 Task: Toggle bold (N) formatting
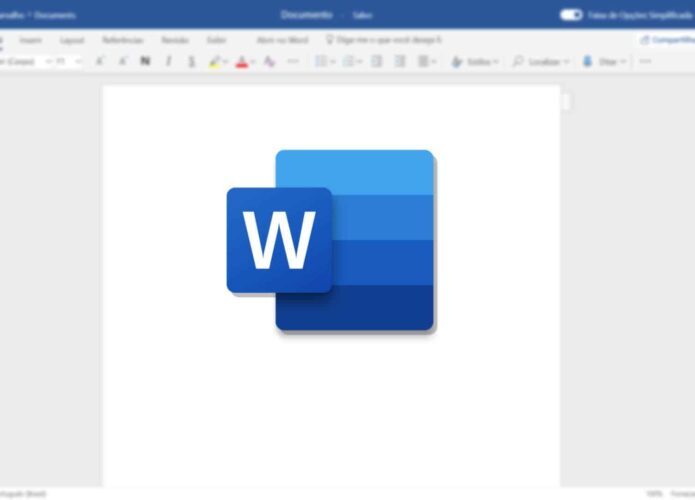pos(145,61)
